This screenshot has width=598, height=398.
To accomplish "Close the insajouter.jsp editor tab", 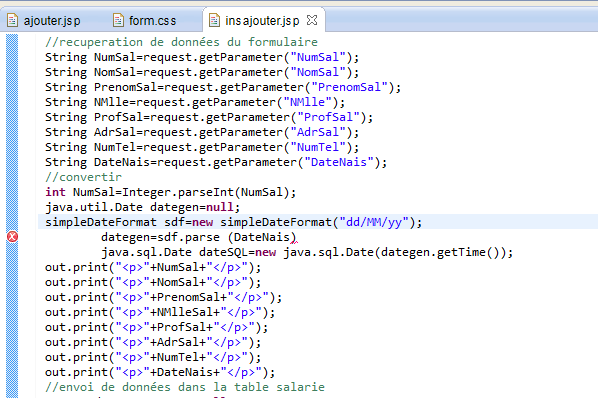I will 312,20.
